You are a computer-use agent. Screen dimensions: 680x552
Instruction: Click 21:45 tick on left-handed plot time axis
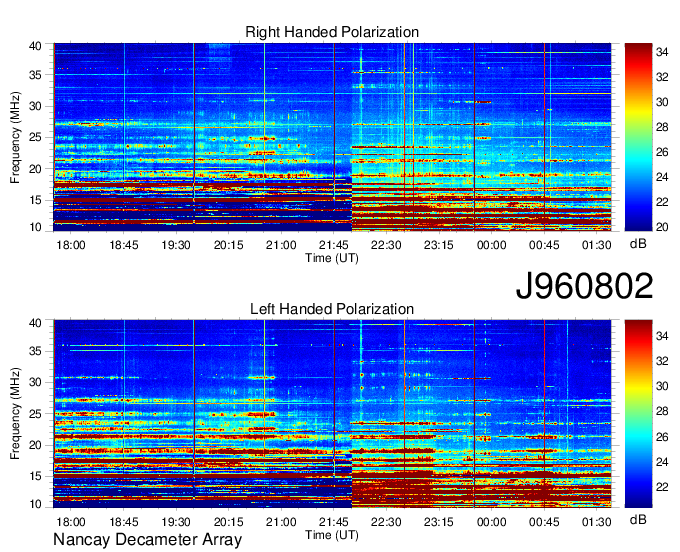[x=333, y=522]
